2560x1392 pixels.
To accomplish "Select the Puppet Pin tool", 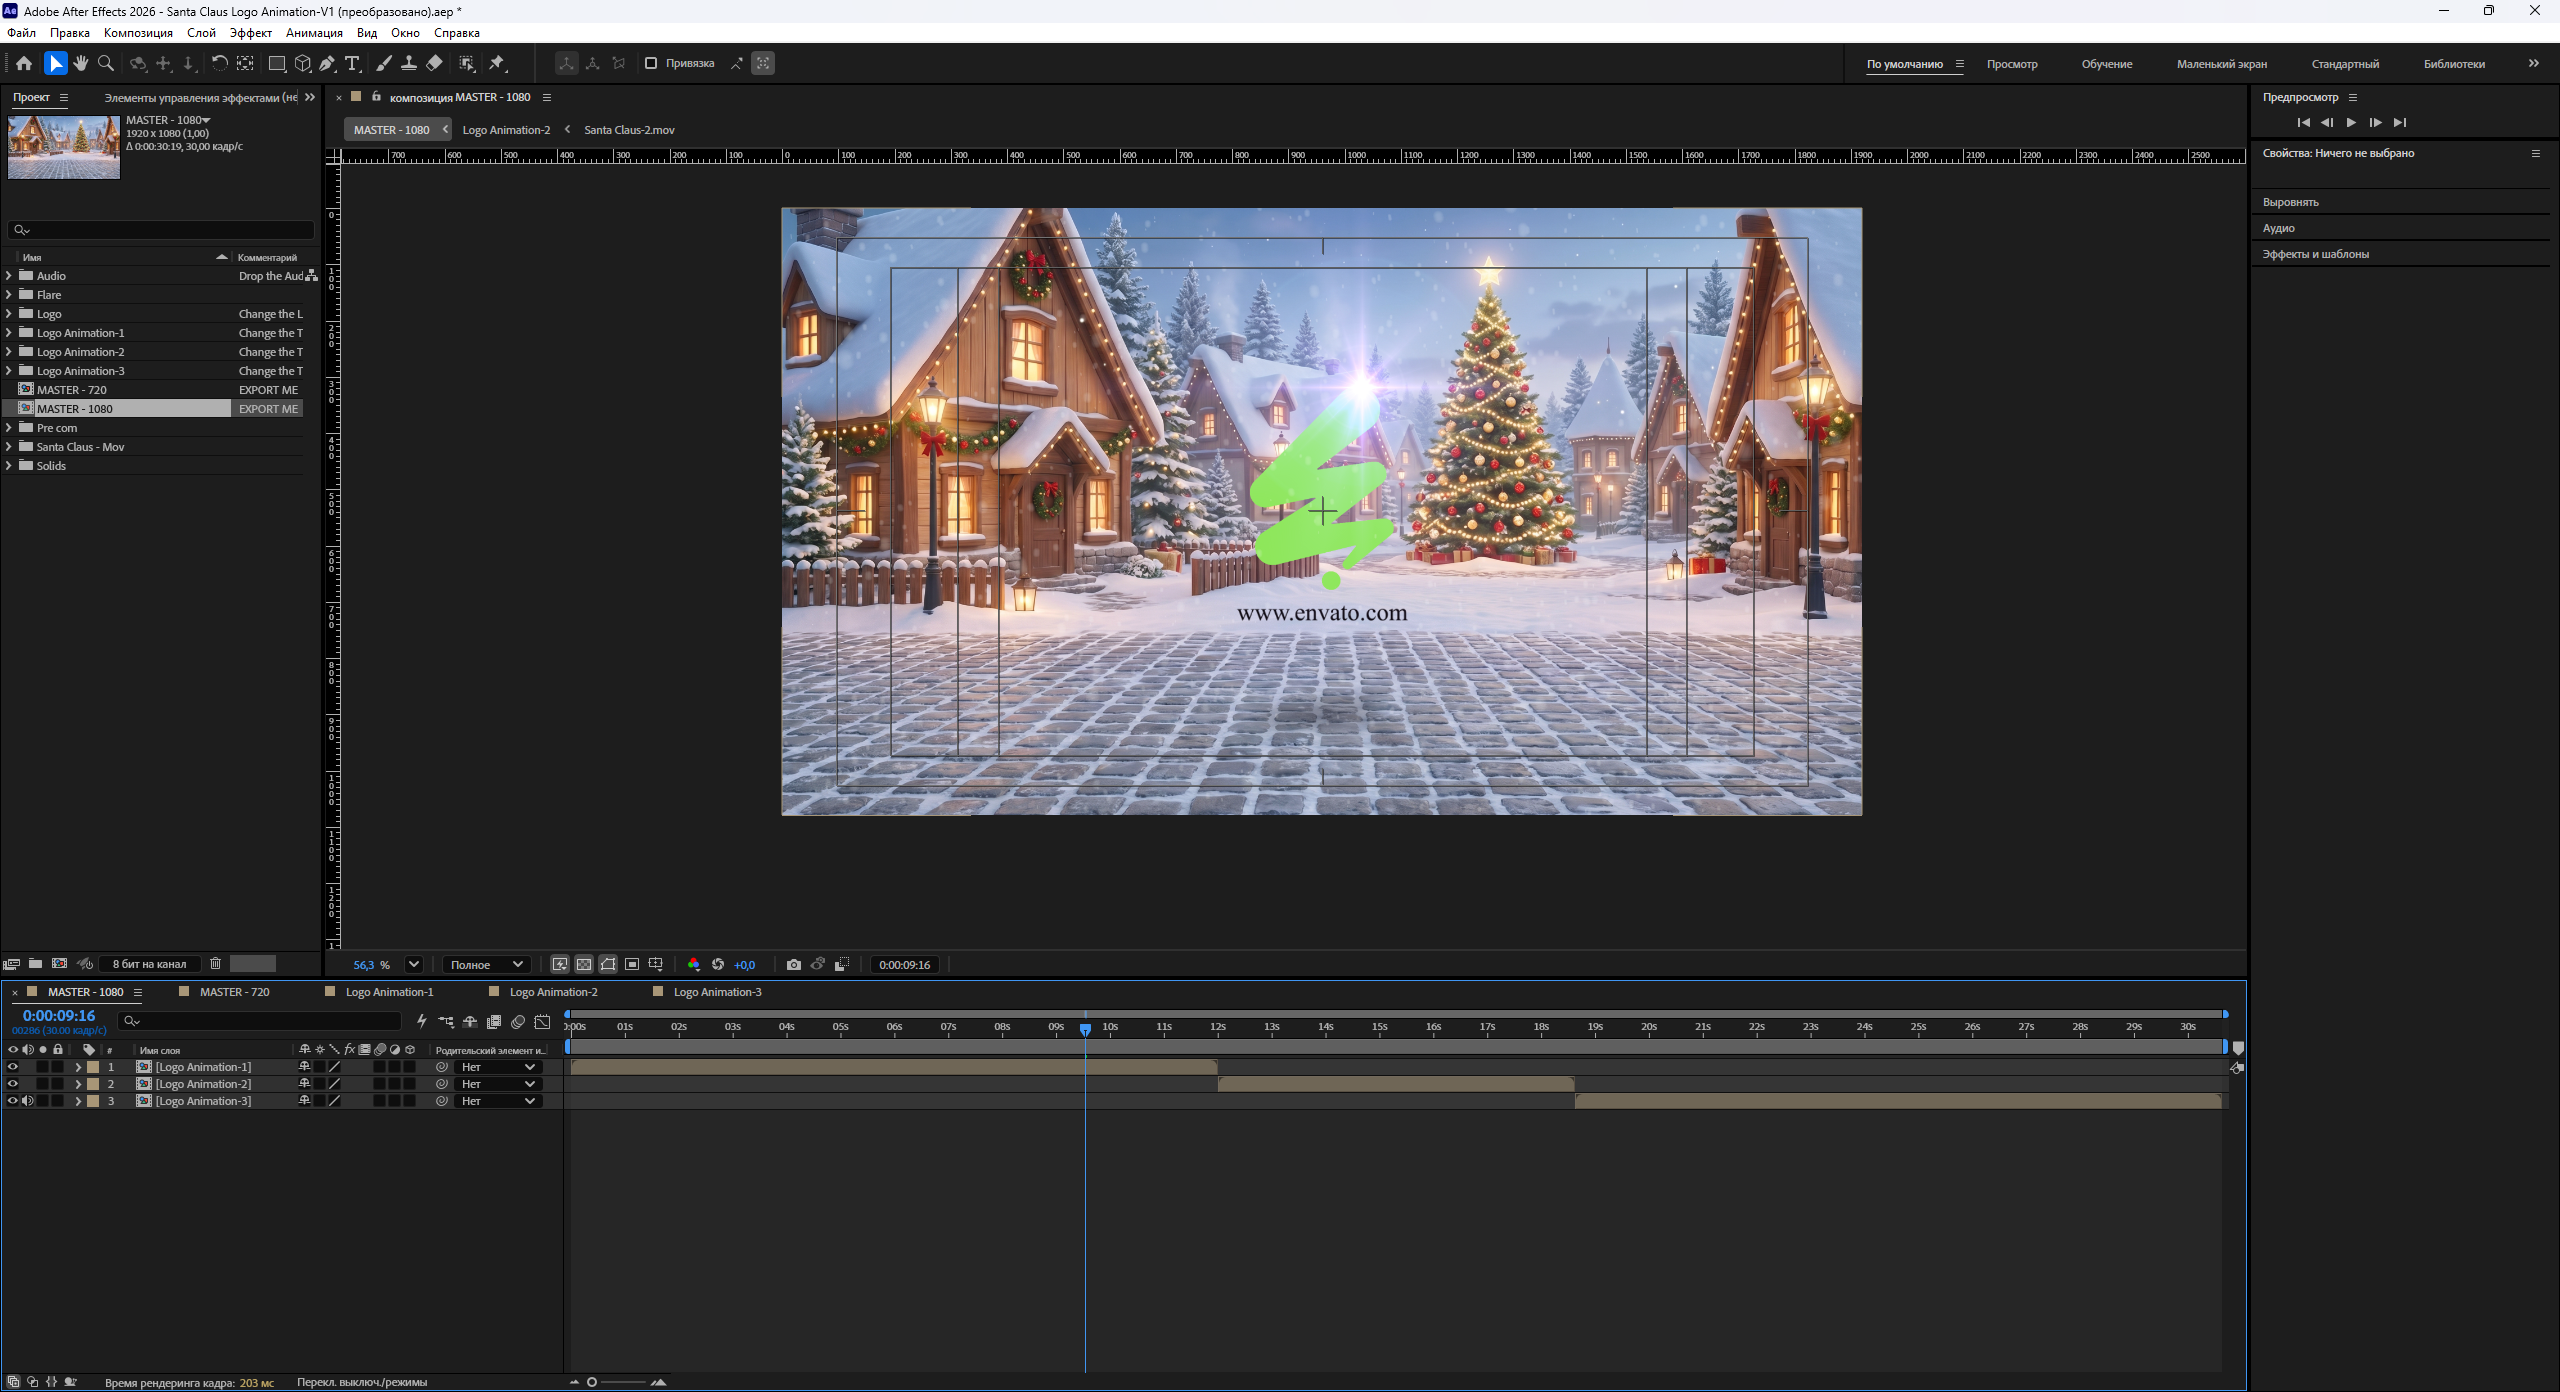I will pos(497,63).
